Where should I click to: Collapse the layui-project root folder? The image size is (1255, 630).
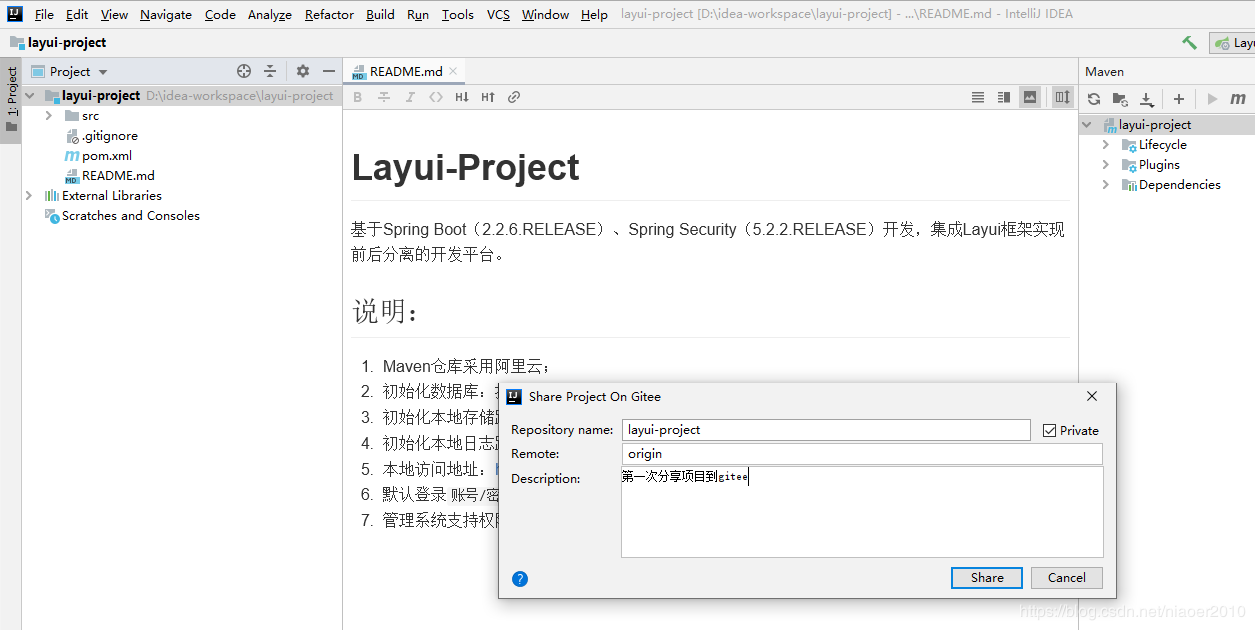(x=30, y=96)
